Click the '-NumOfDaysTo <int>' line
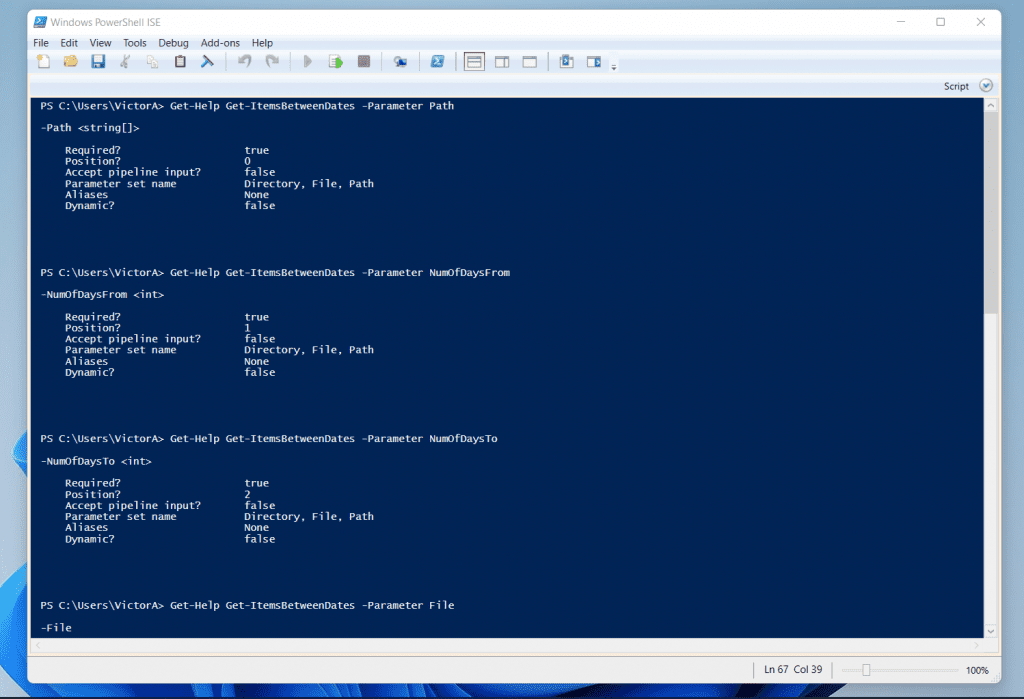This screenshot has width=1024, height=699. pos(96,461)
